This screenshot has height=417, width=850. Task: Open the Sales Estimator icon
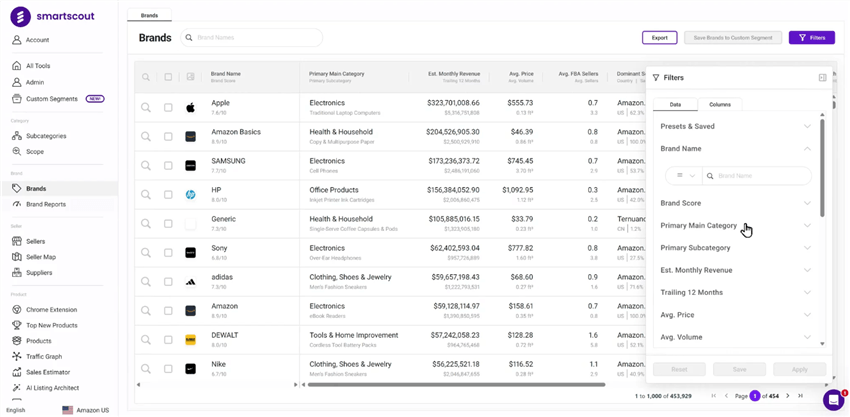click(x=17, y=373)
